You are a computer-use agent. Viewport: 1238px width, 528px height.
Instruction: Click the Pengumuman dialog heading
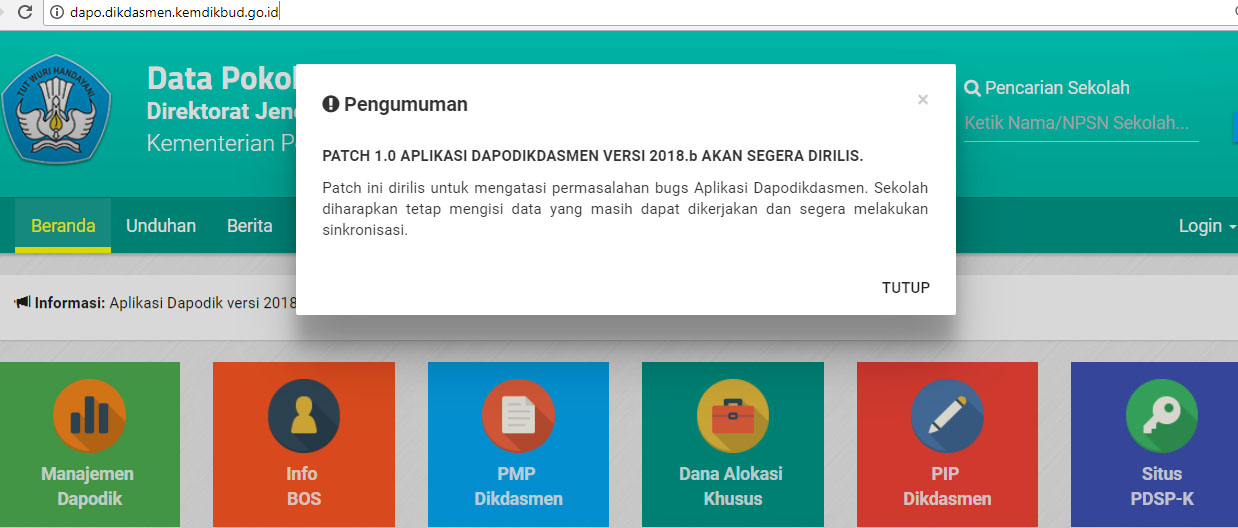406,104
